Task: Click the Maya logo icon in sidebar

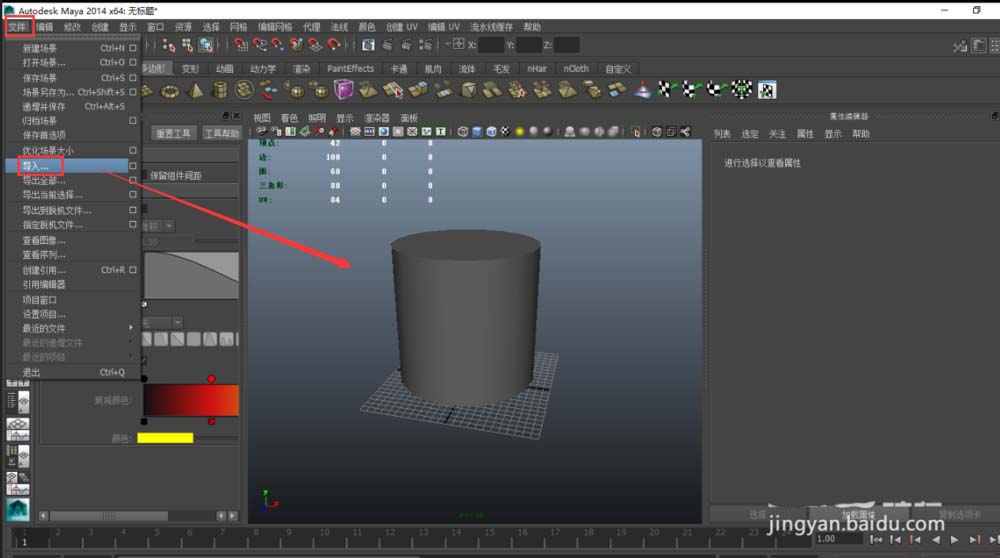Action: (18, 509)
